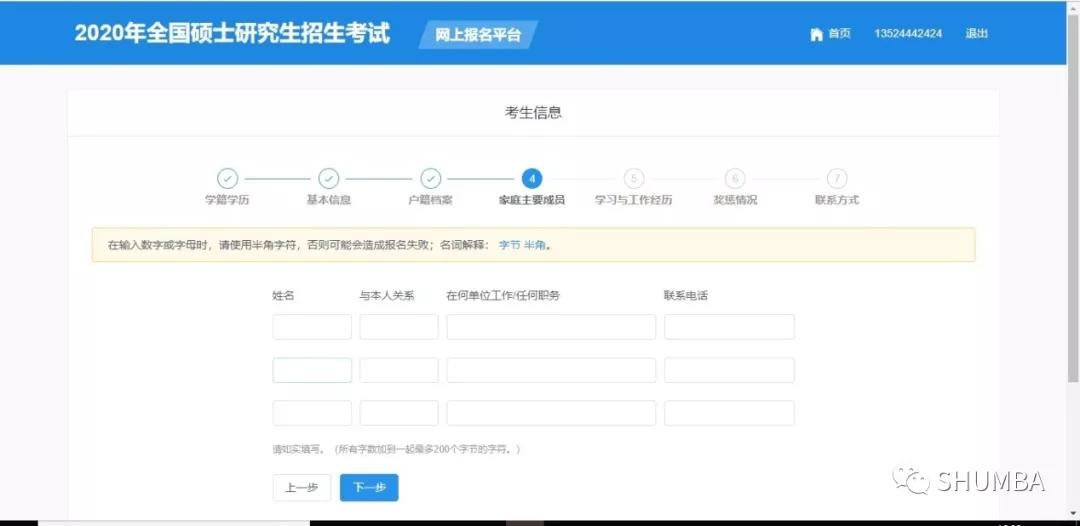Click the 下一步 next step button

[369, 487]
